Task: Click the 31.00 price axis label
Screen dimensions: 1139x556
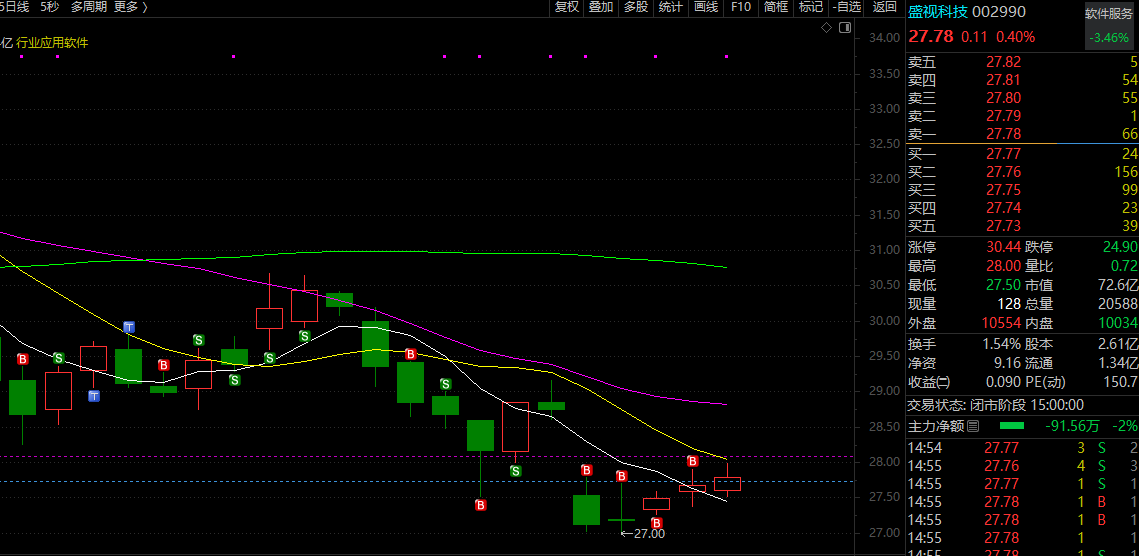Action: (x=883, y=249)
